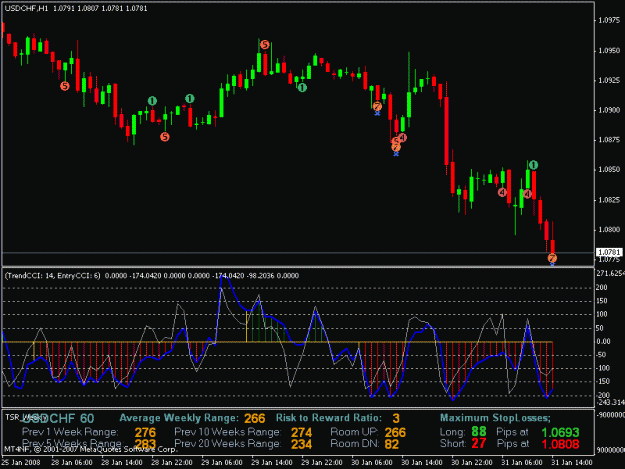
Task: Select the 0.00 level on the CCI scale
Action: click(x=603, y=342)
